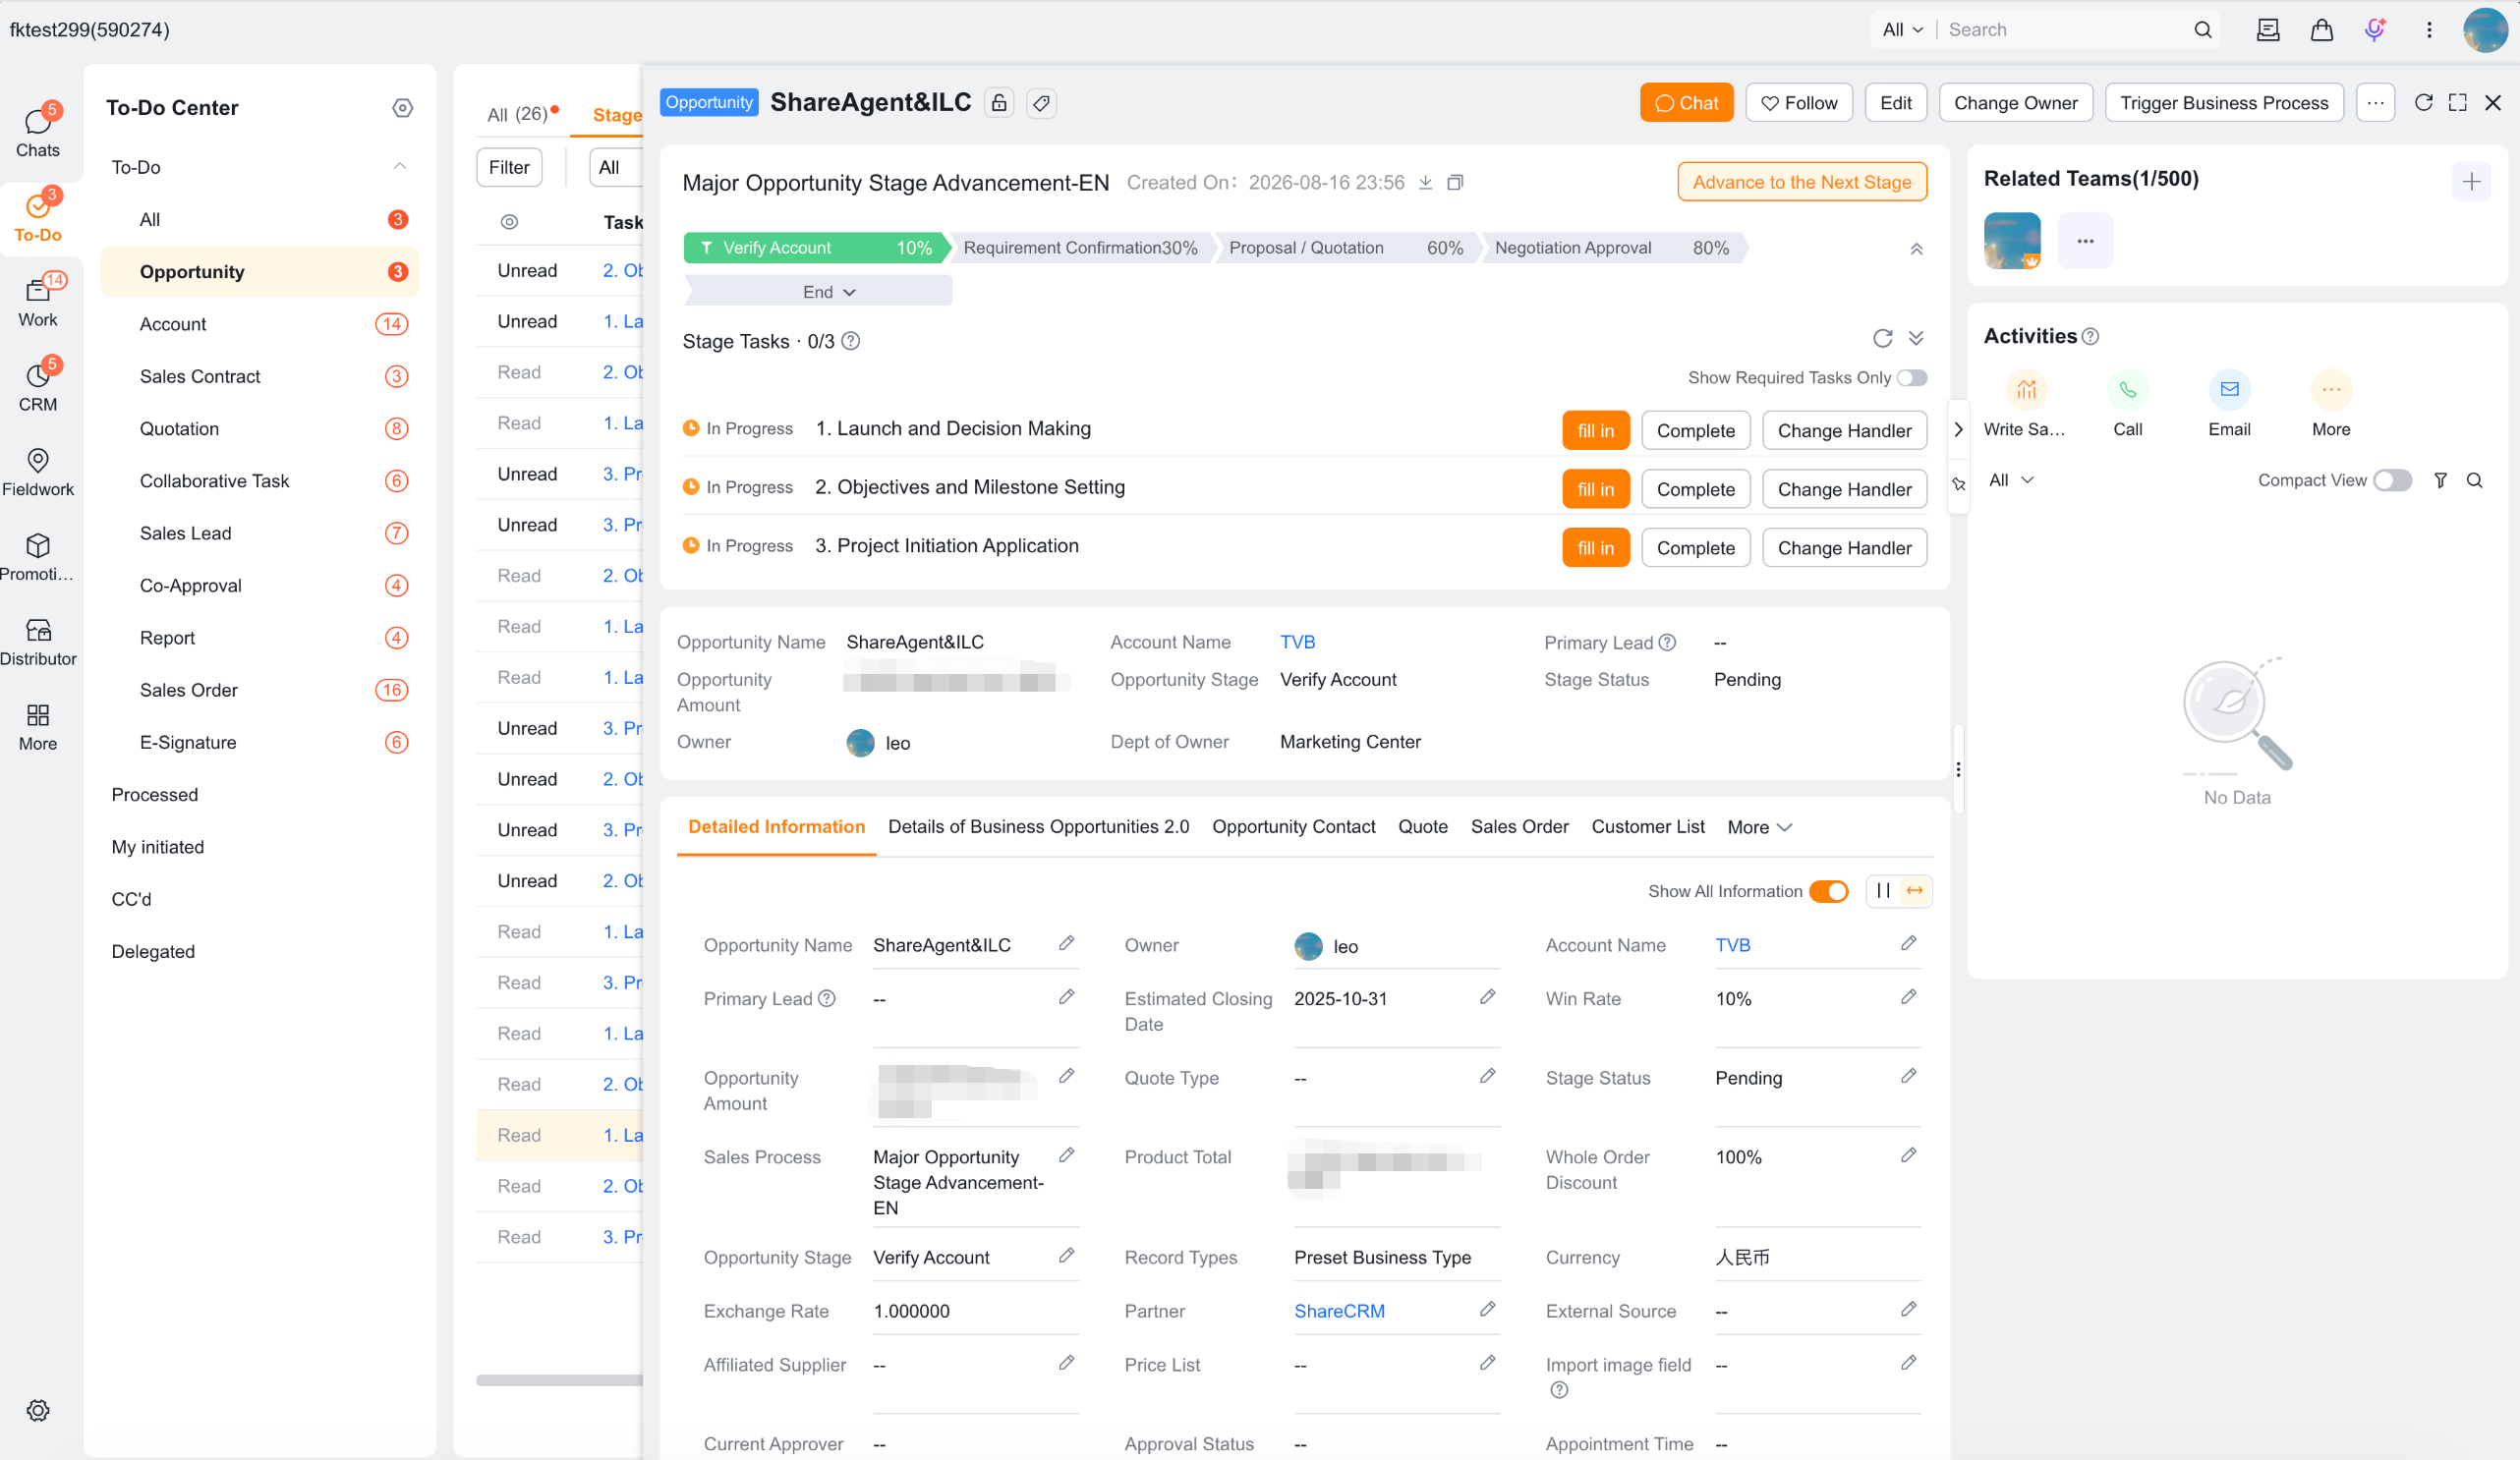Add a related team member
The height and width of the screenshot is (1460, 2520).
pyautogui.click(x=2471, y=181)
